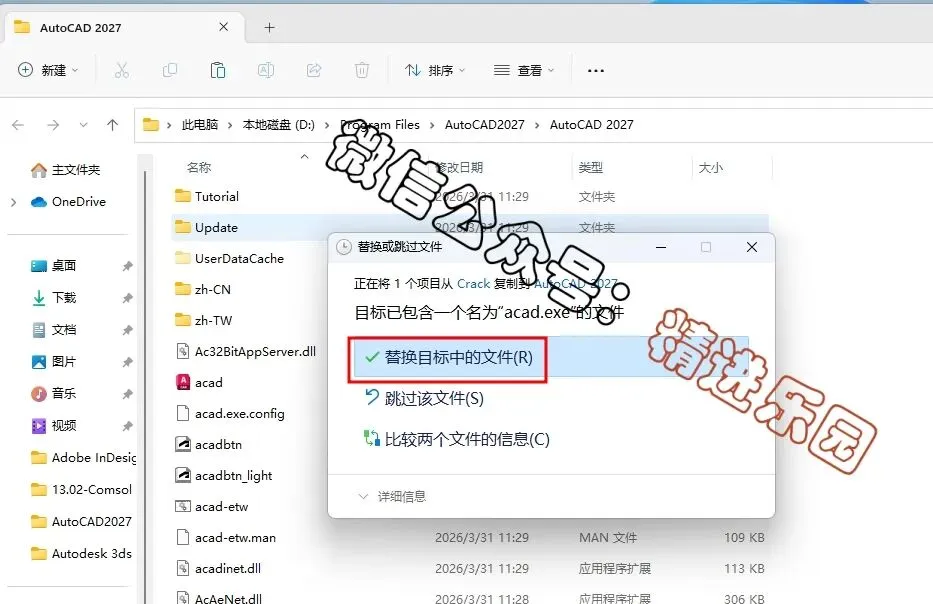Select the AutoCAD 2027 tab
The height and width of the screenshot is (604, 933).
124,27
